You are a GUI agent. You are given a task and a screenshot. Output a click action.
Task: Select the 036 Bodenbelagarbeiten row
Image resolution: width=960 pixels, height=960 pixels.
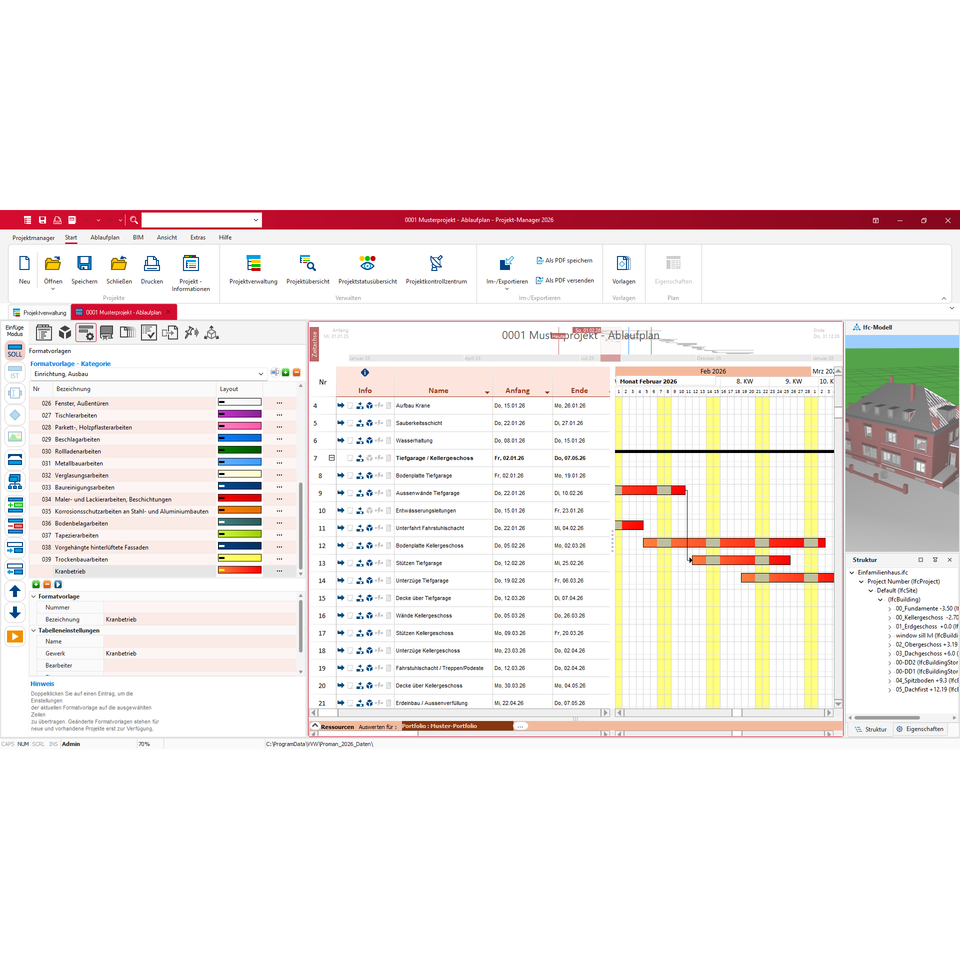pyautogui.click(x=163, y=523)
